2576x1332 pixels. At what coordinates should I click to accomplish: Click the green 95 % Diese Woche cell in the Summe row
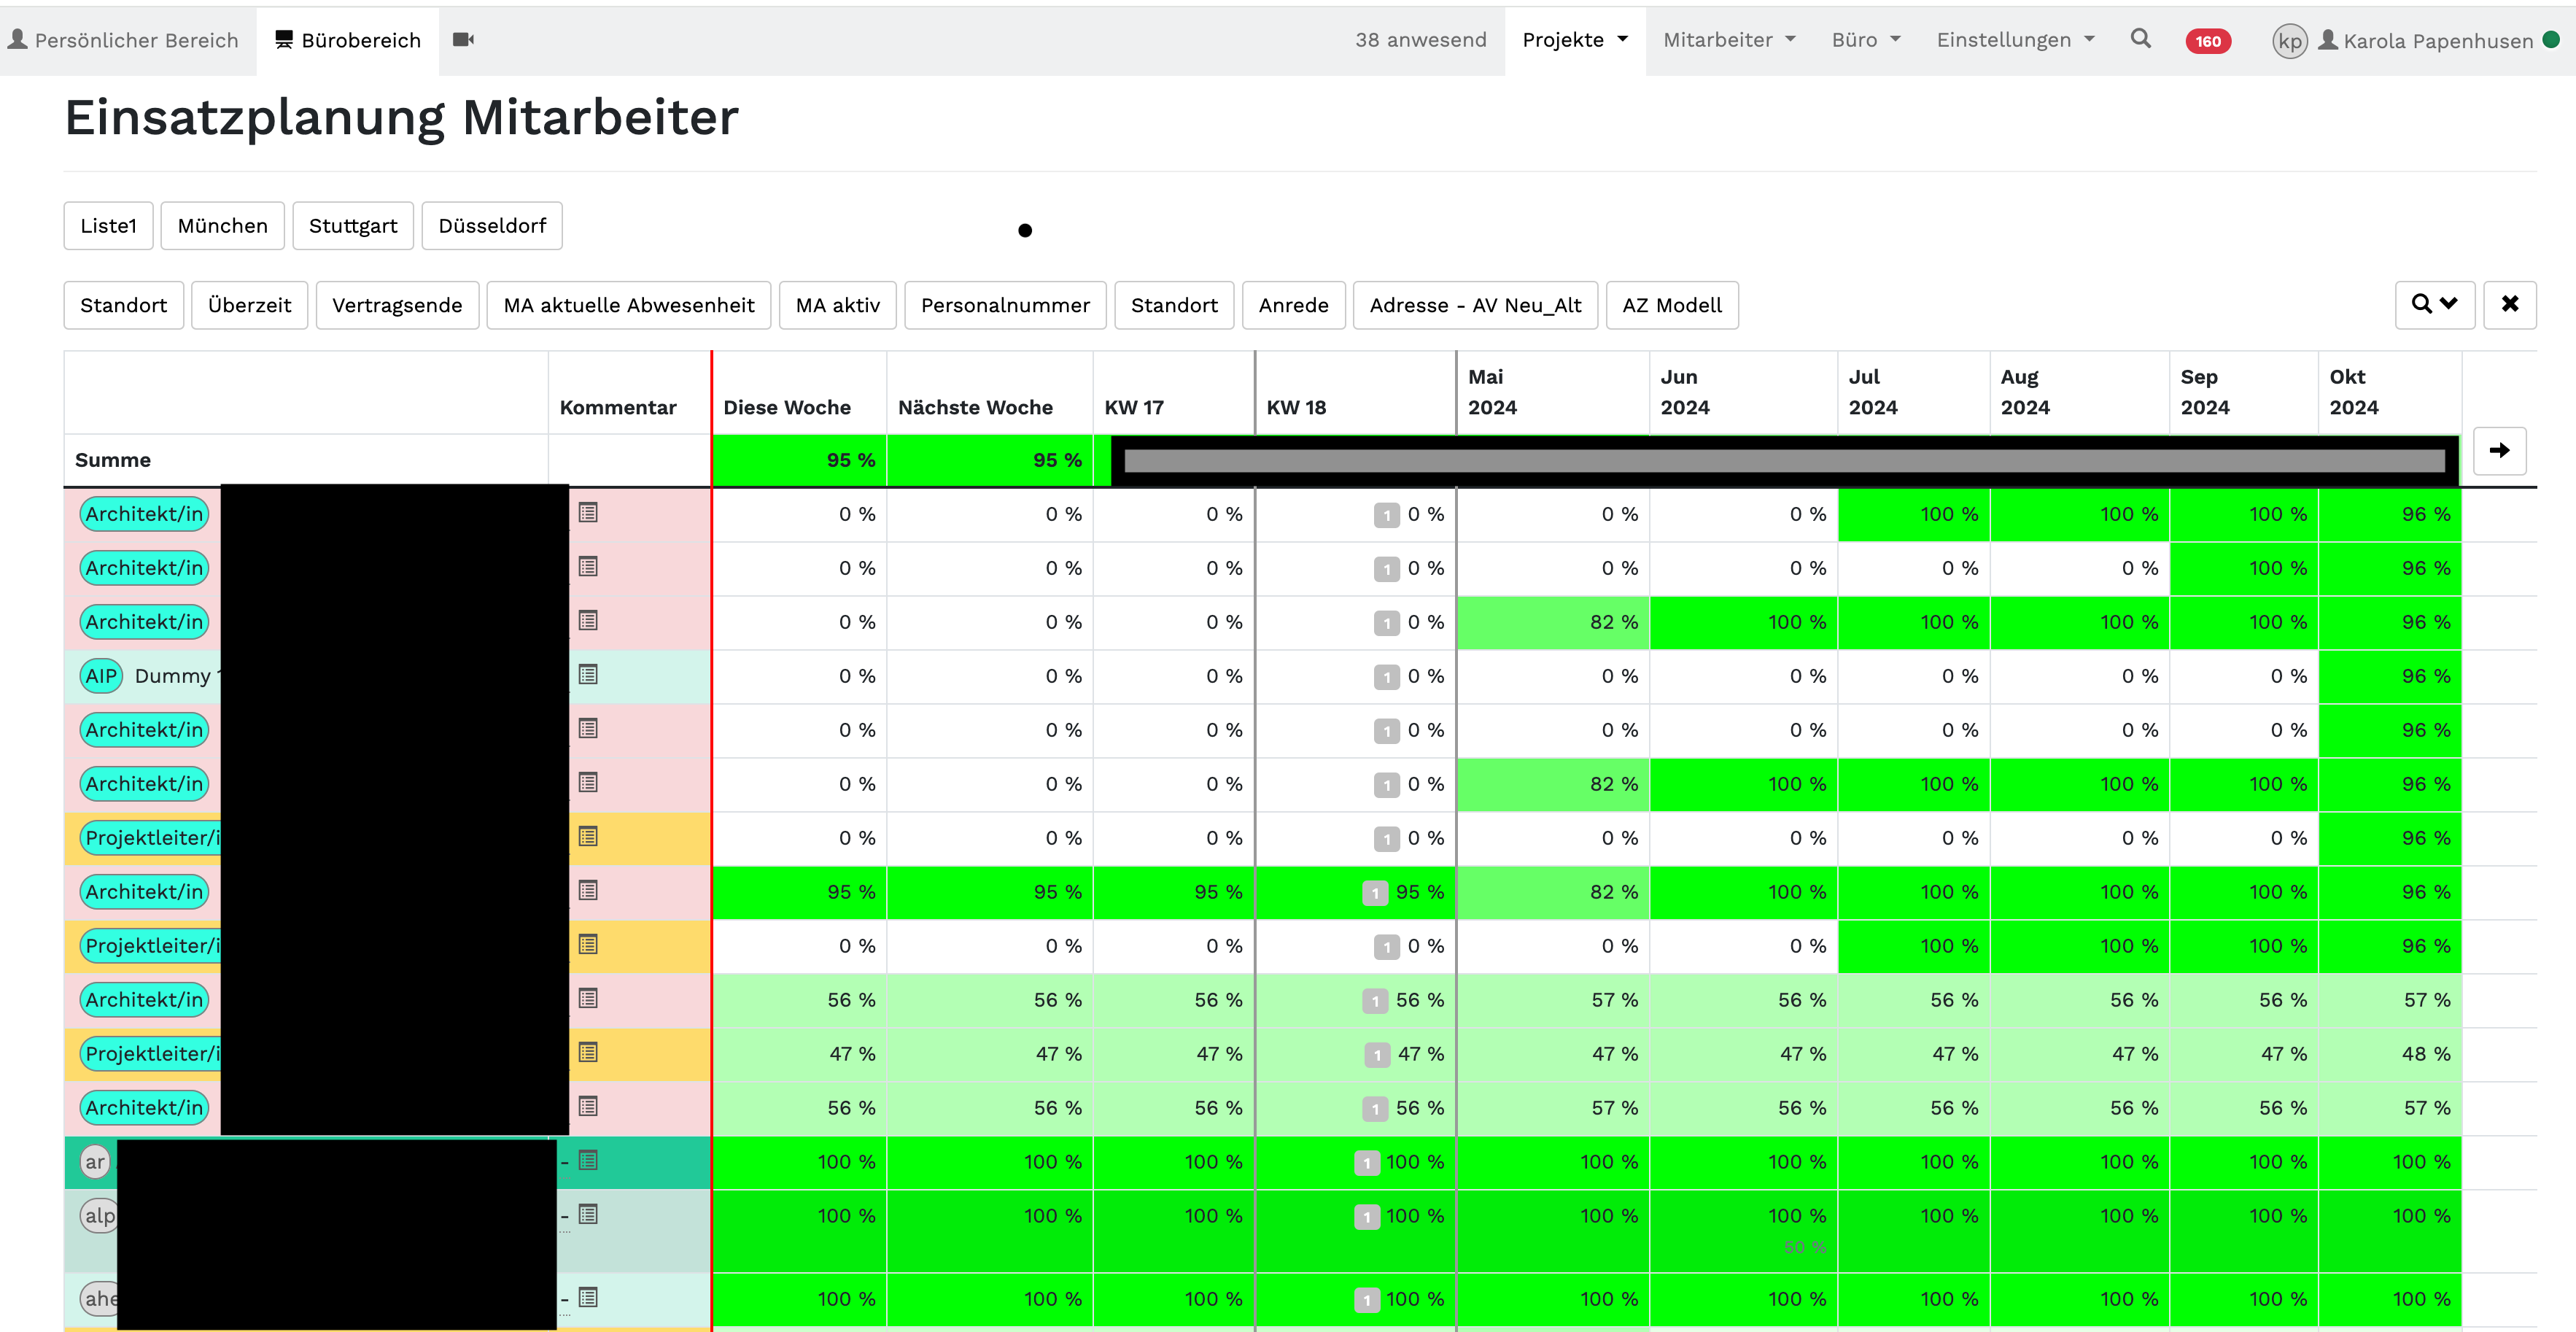[x=799, y=461]
